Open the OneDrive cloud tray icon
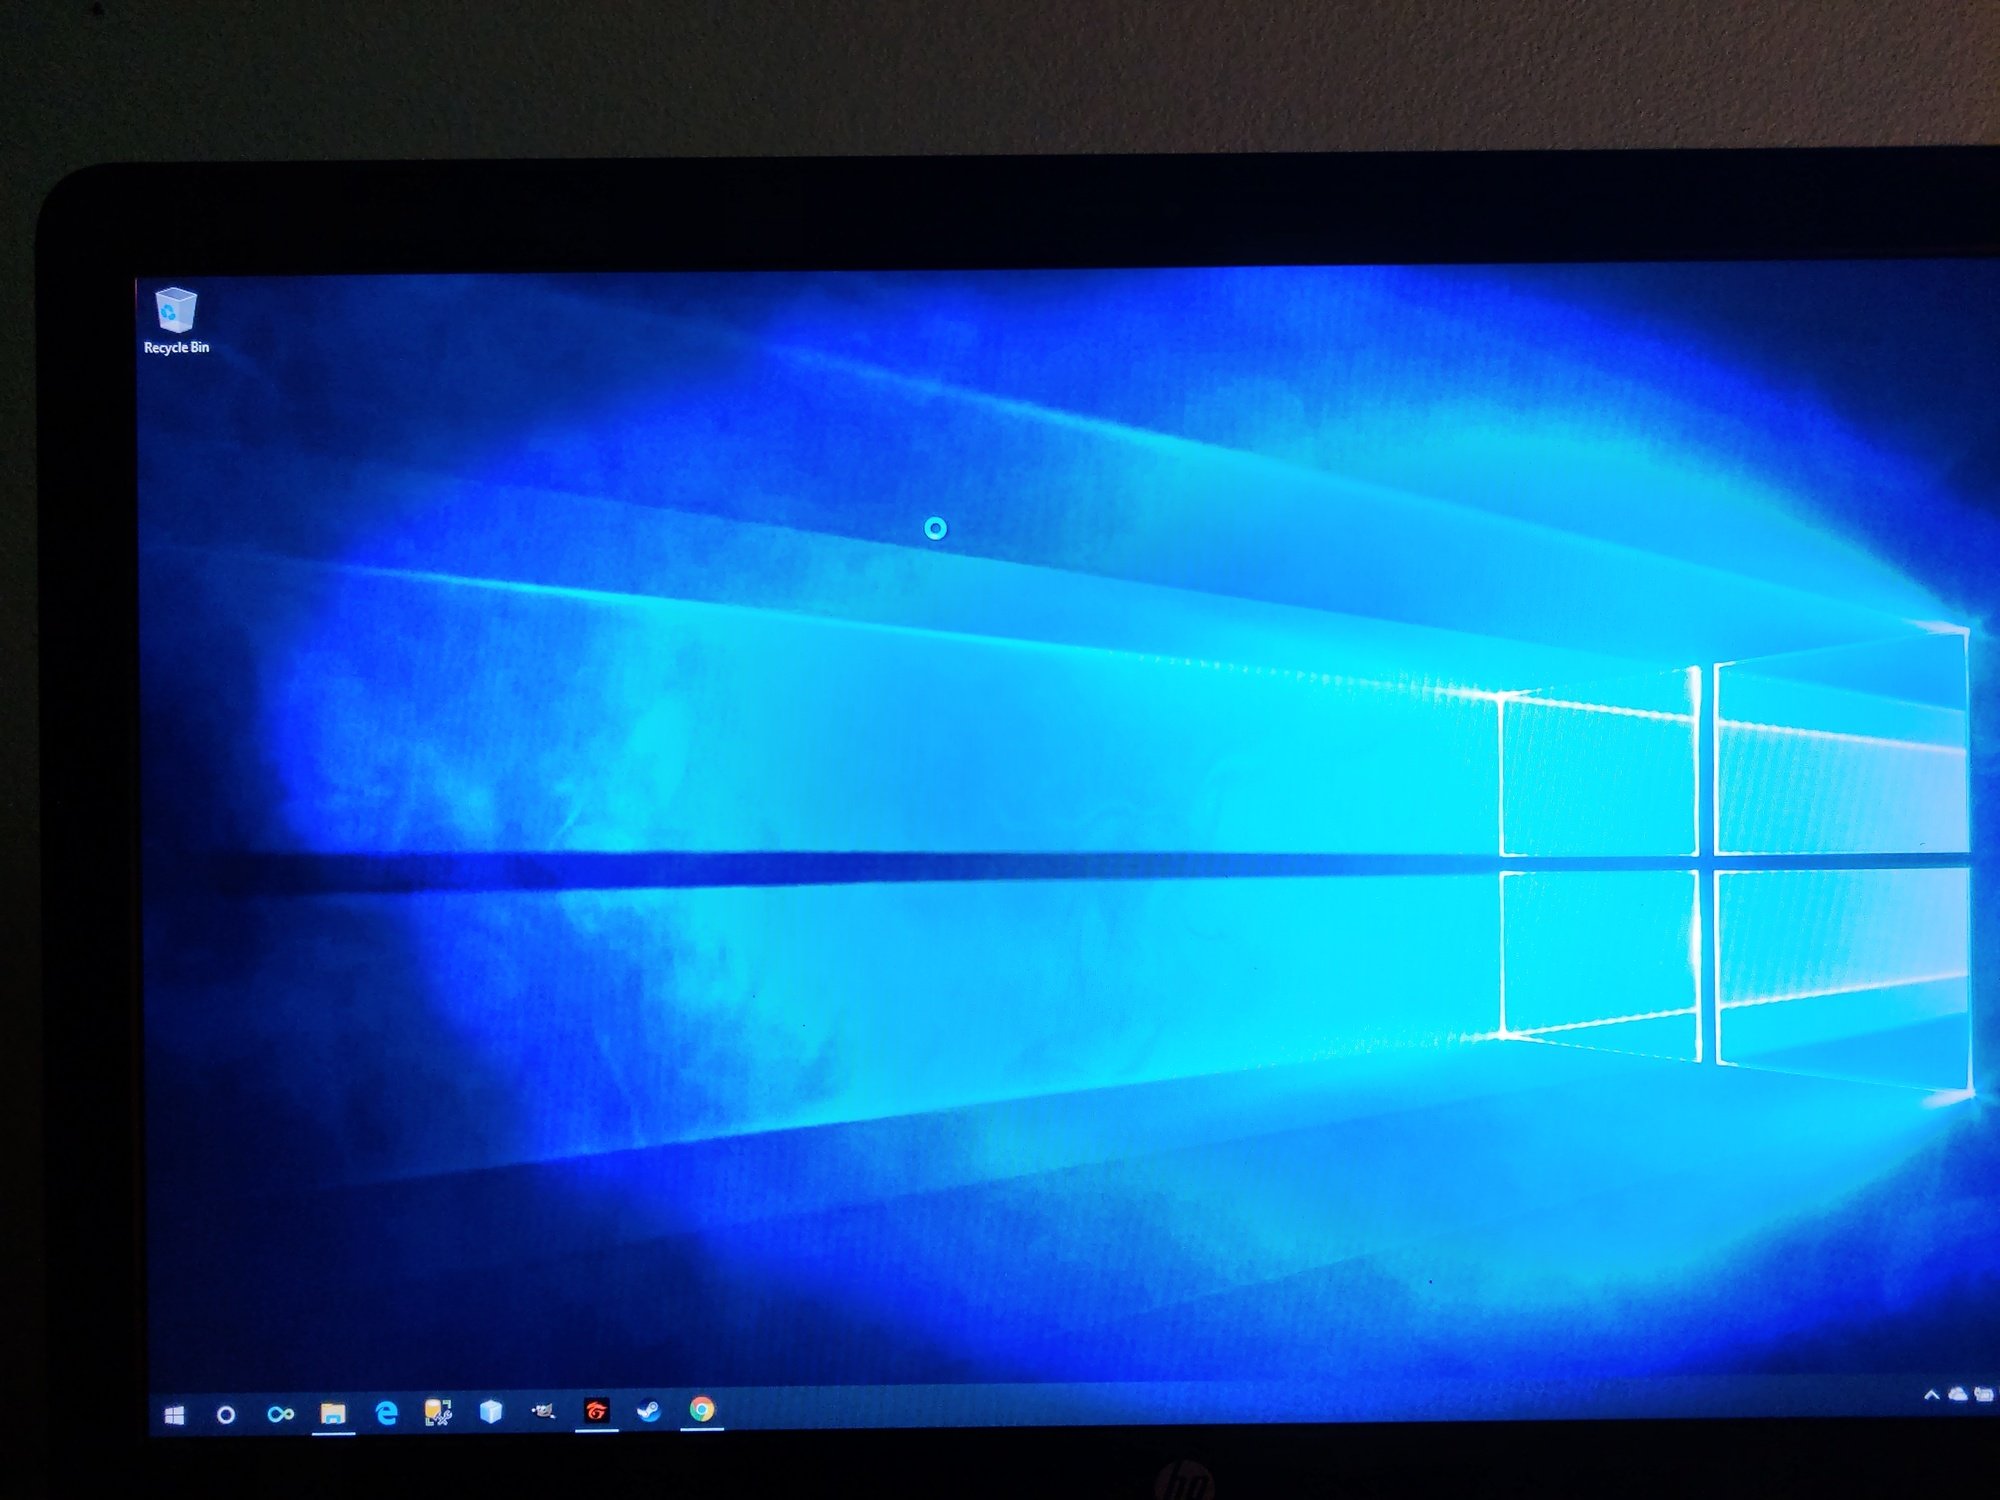 1958,1394
